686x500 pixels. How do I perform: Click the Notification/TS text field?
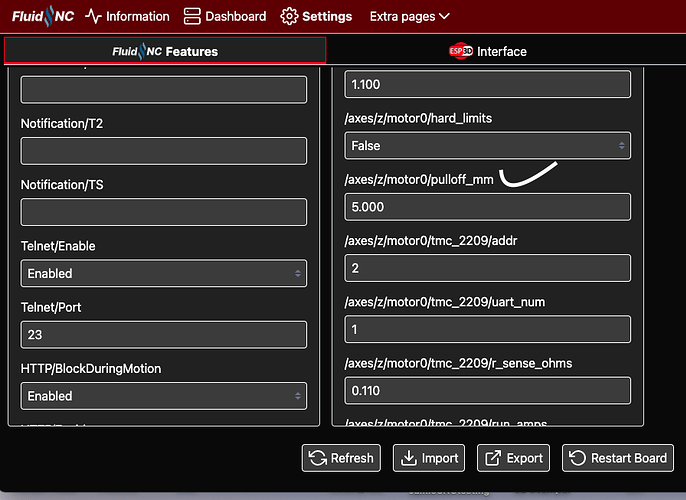pyautogui.click(x=163, y=212)
